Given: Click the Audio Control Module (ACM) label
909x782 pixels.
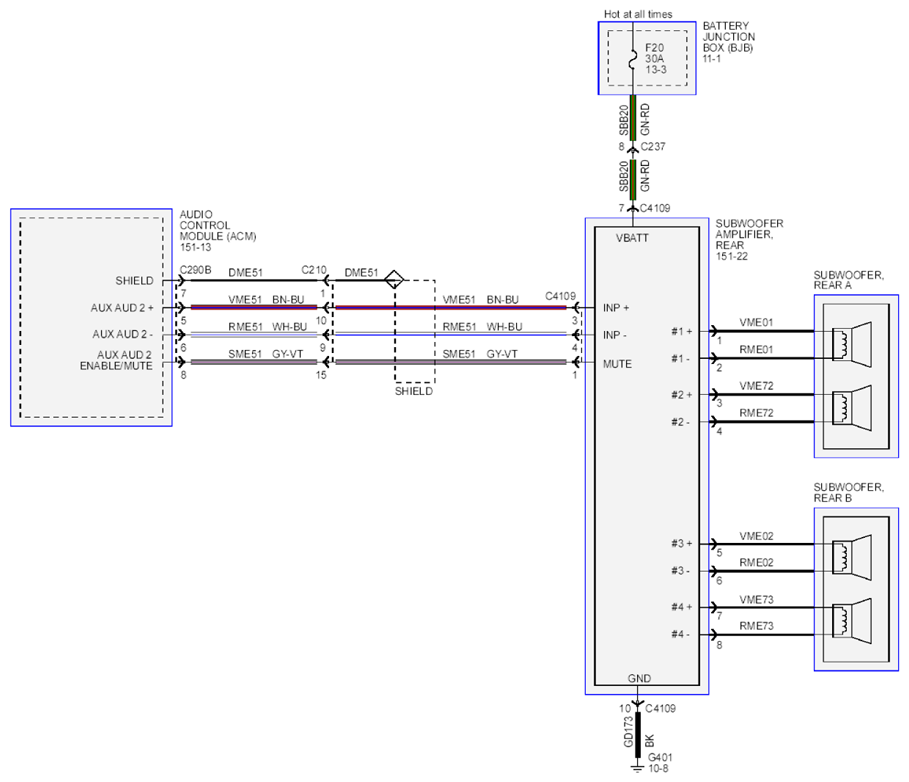Looking at the screenshot, I should click(217, 231).
